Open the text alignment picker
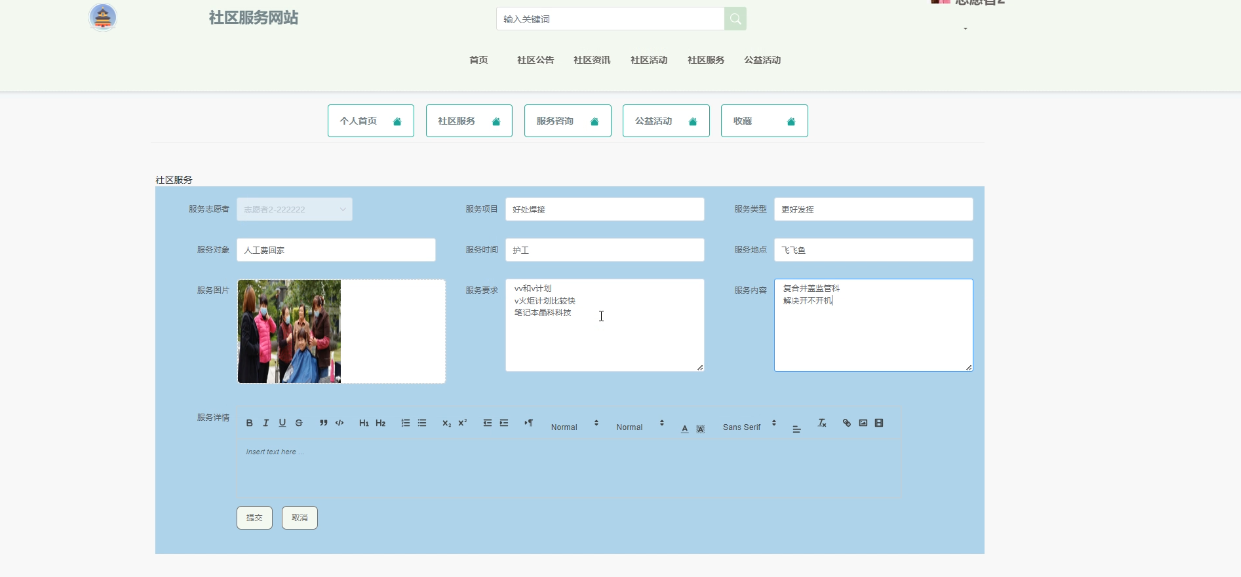This screenshot has height=577, width=1241. point(797,428)
